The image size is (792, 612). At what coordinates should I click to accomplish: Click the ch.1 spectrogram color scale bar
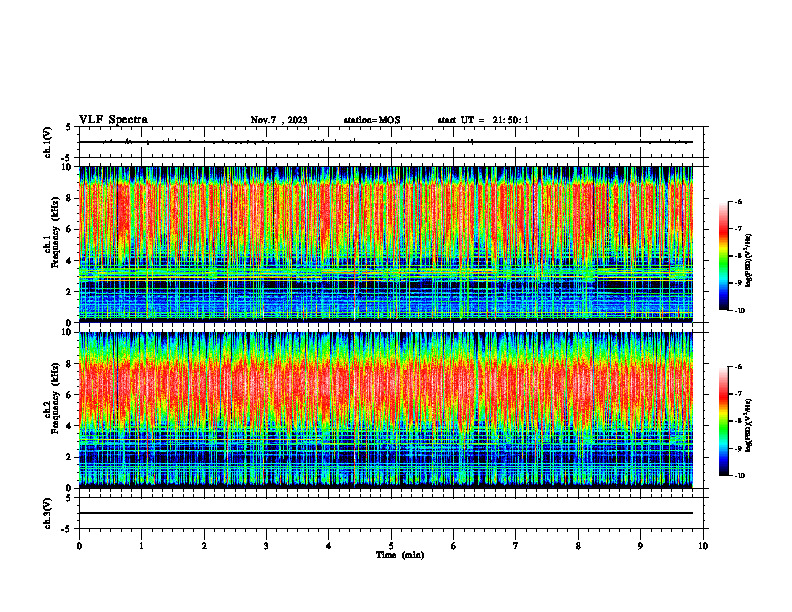(x=724, y=256)
